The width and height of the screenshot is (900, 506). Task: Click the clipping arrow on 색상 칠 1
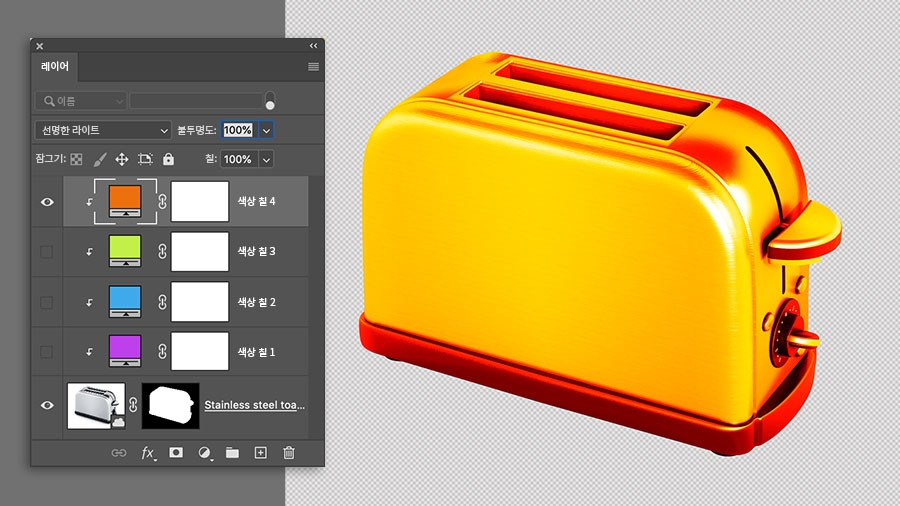(90, 352)
